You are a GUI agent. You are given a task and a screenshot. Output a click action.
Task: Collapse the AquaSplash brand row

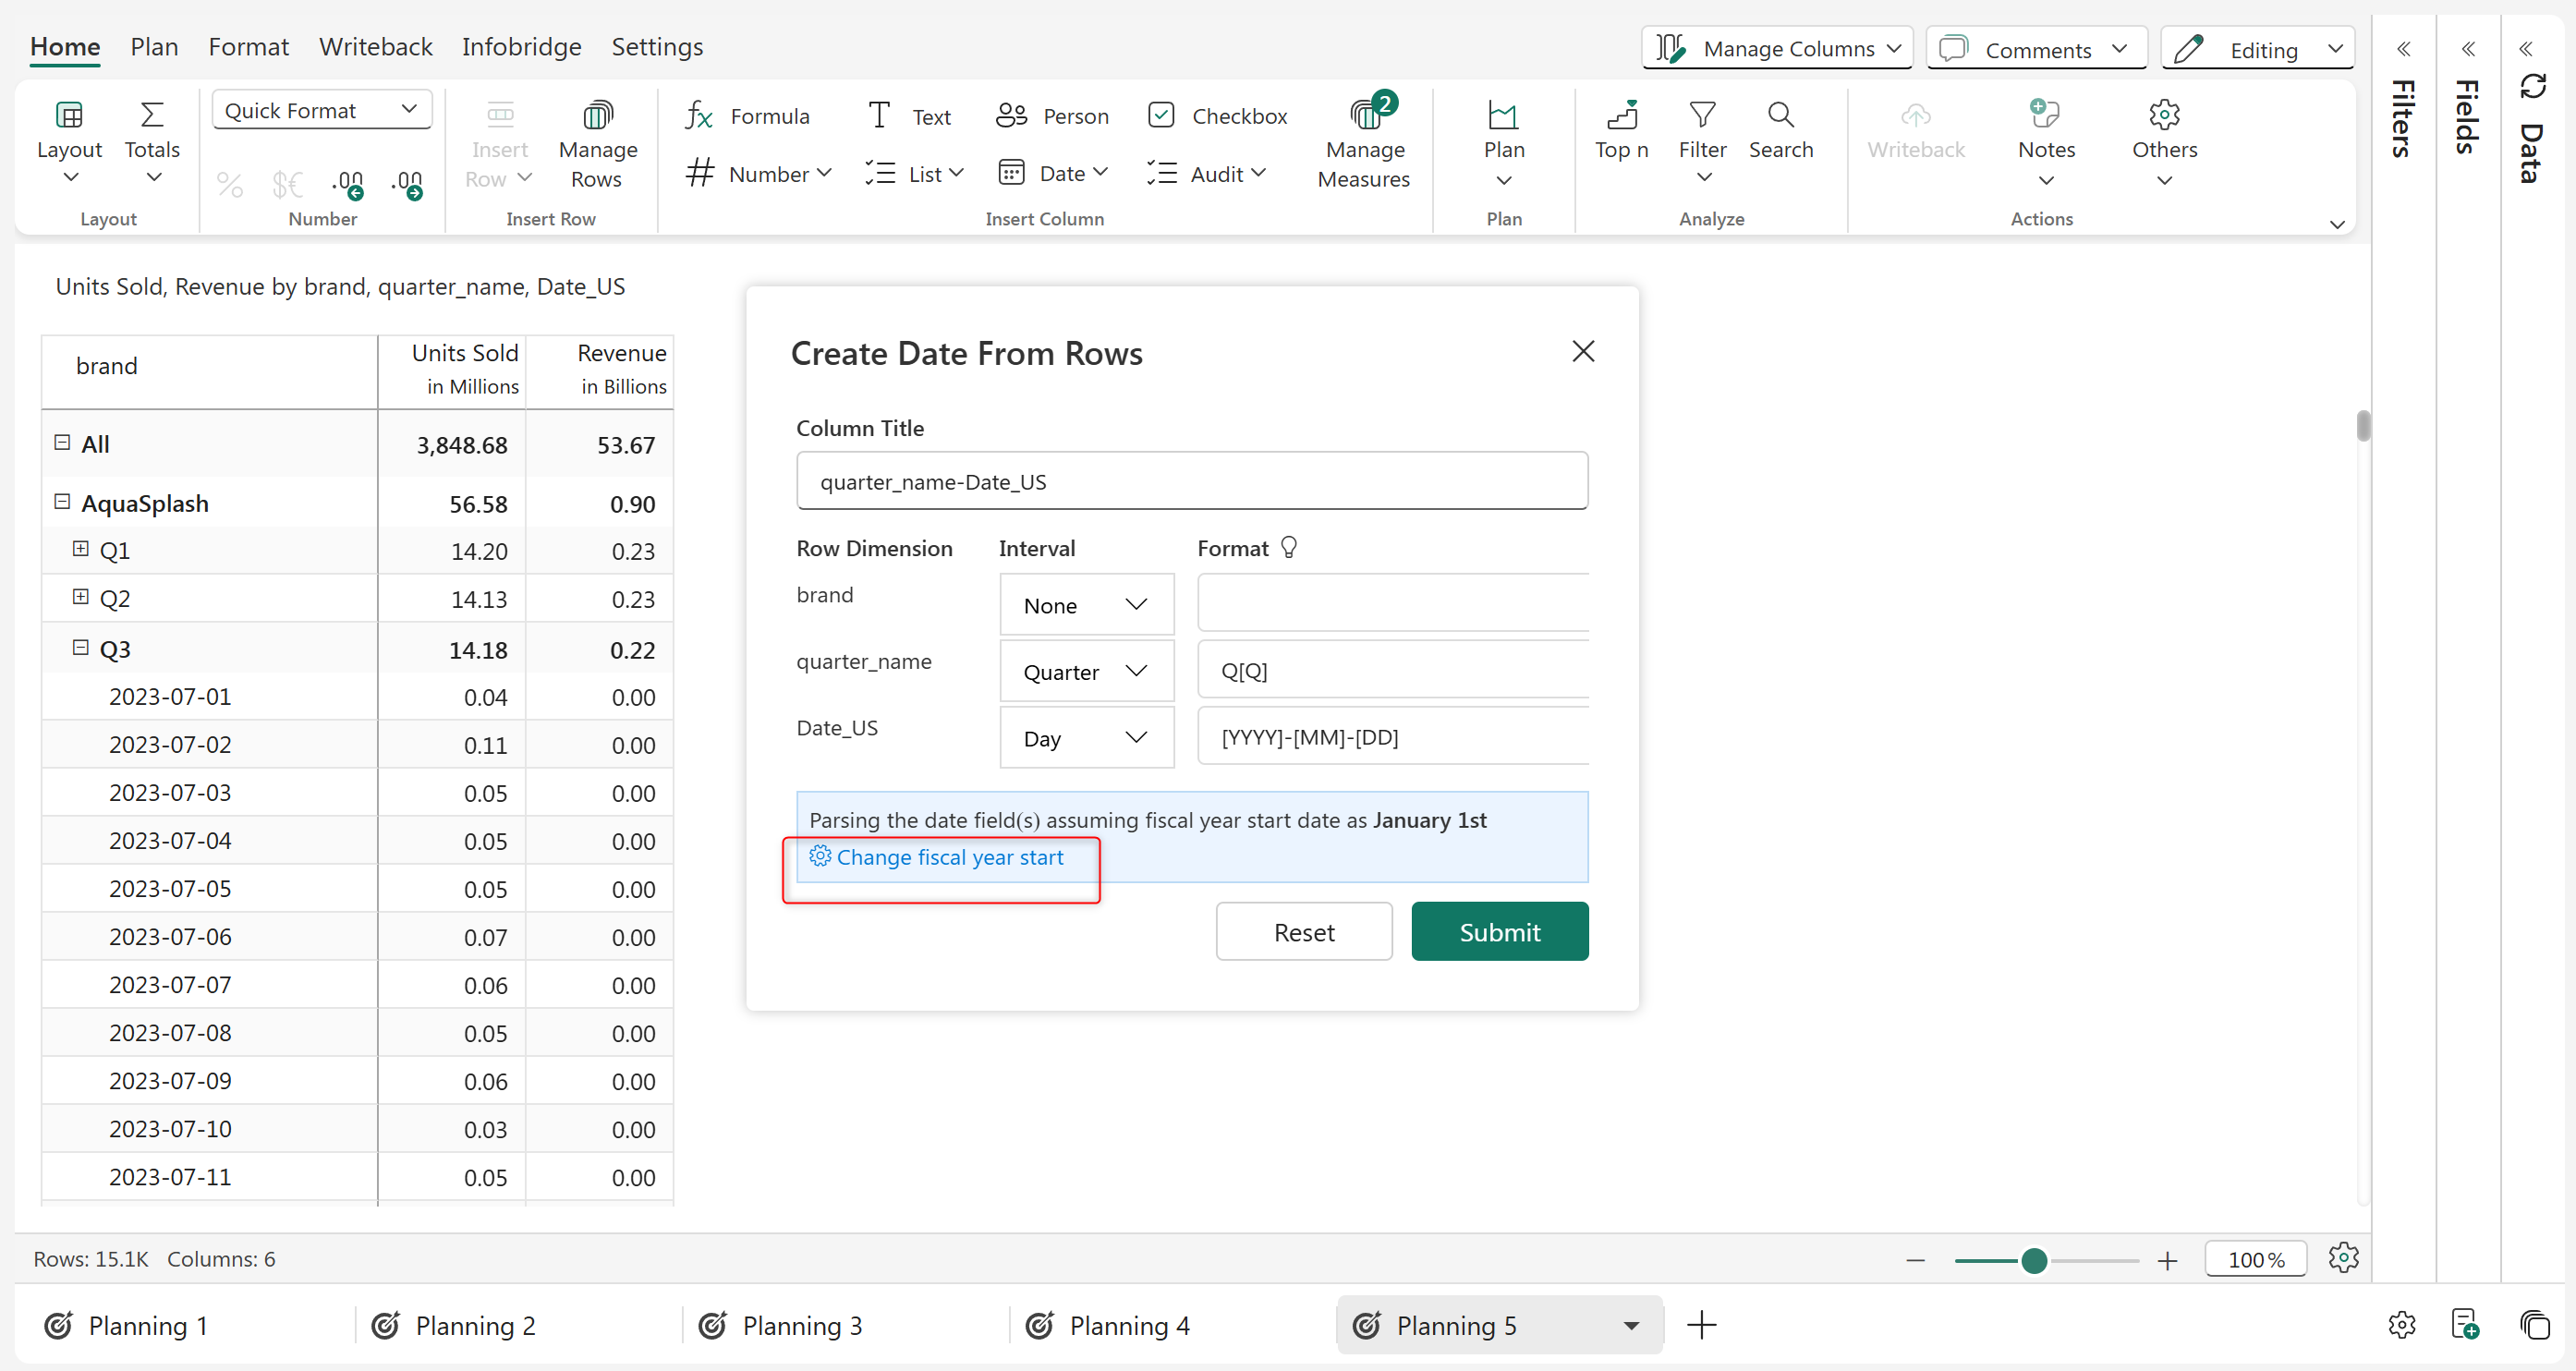point(62,502)
